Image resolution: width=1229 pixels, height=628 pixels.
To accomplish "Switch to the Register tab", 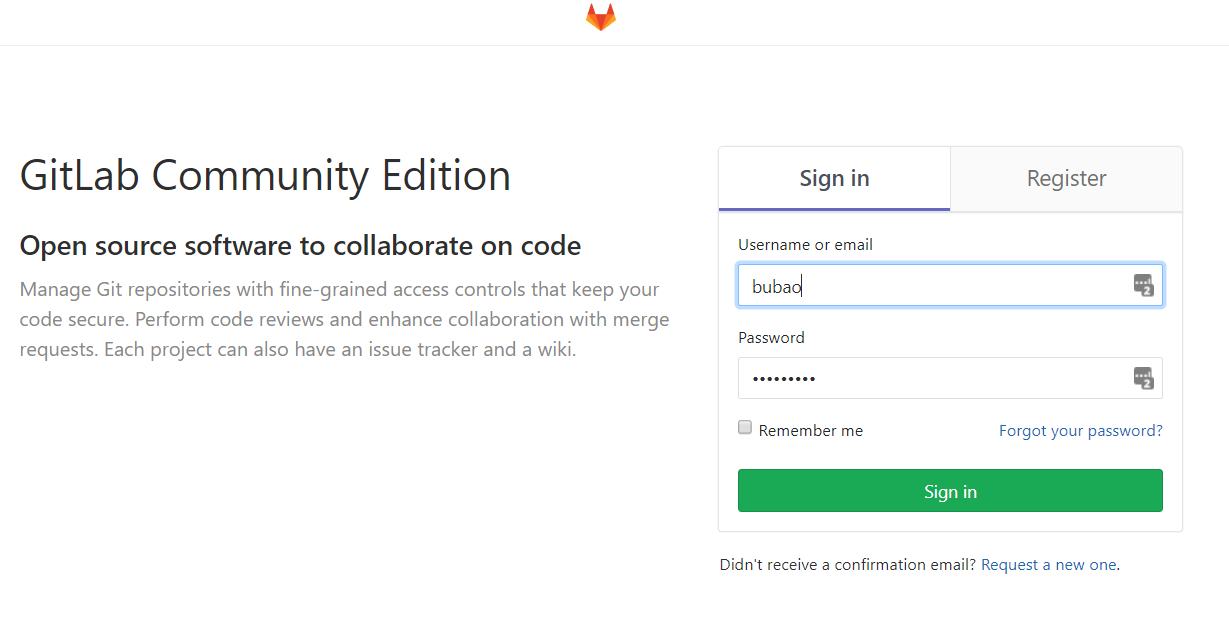I will (1066, 179).
